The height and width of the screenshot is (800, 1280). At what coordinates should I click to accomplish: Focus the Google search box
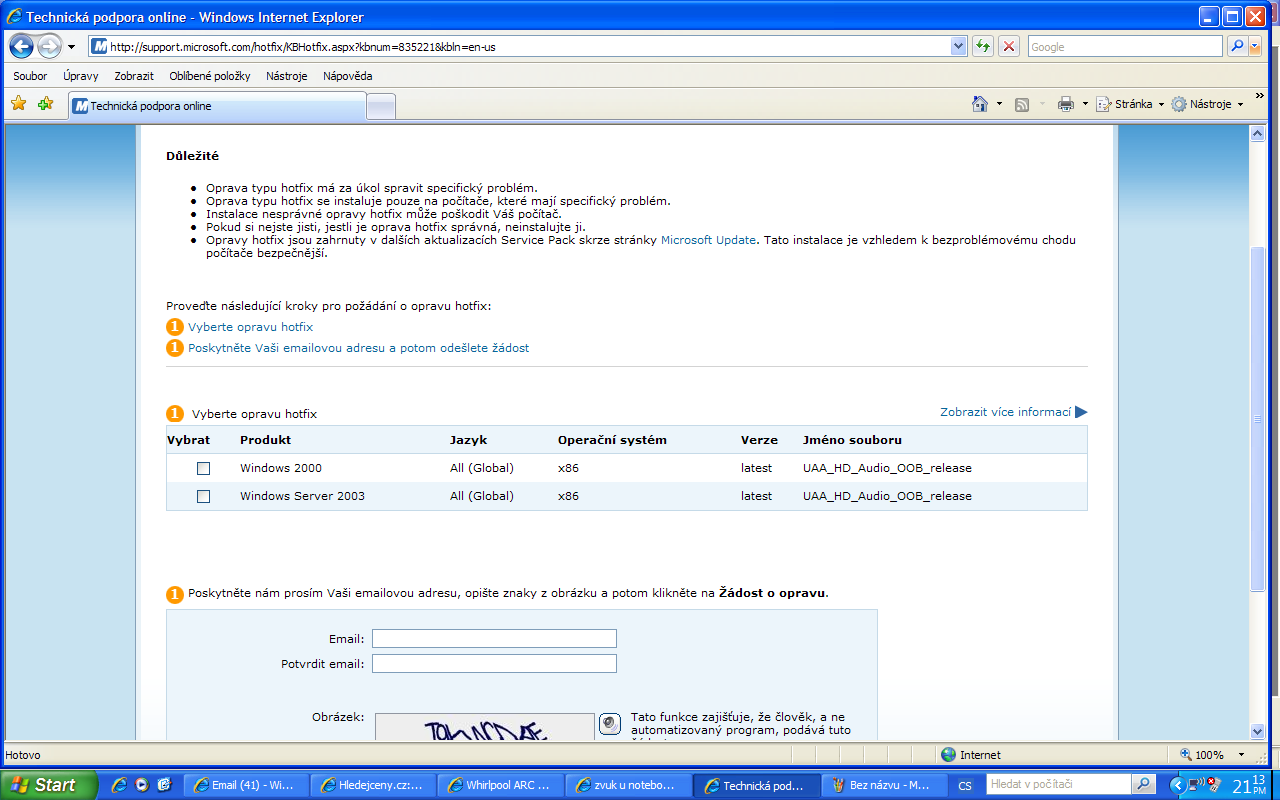(x=1125, y=47)
